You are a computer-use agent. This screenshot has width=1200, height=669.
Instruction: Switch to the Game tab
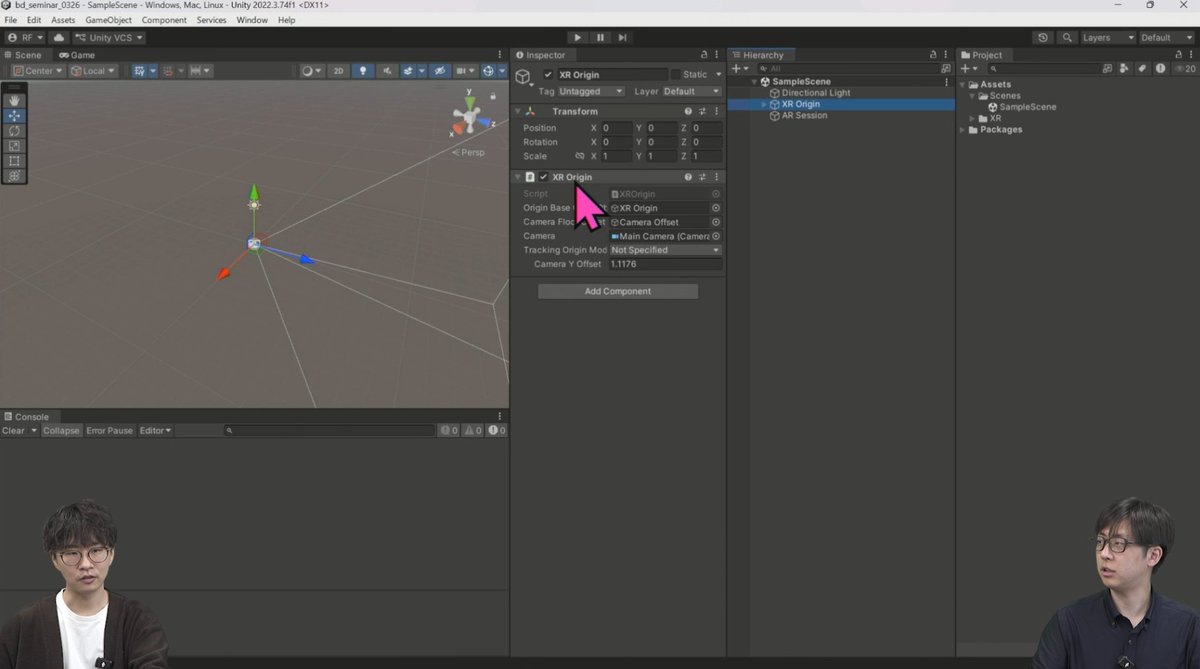(x=77, y=55)
